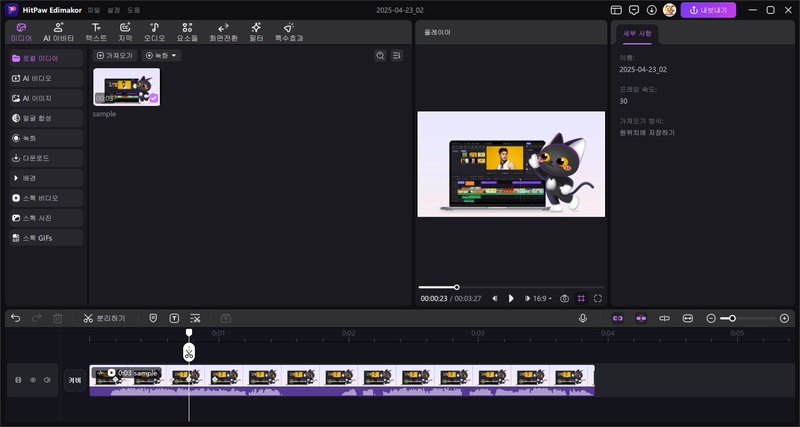Open 스톡 비디오 stock videos

46,198
